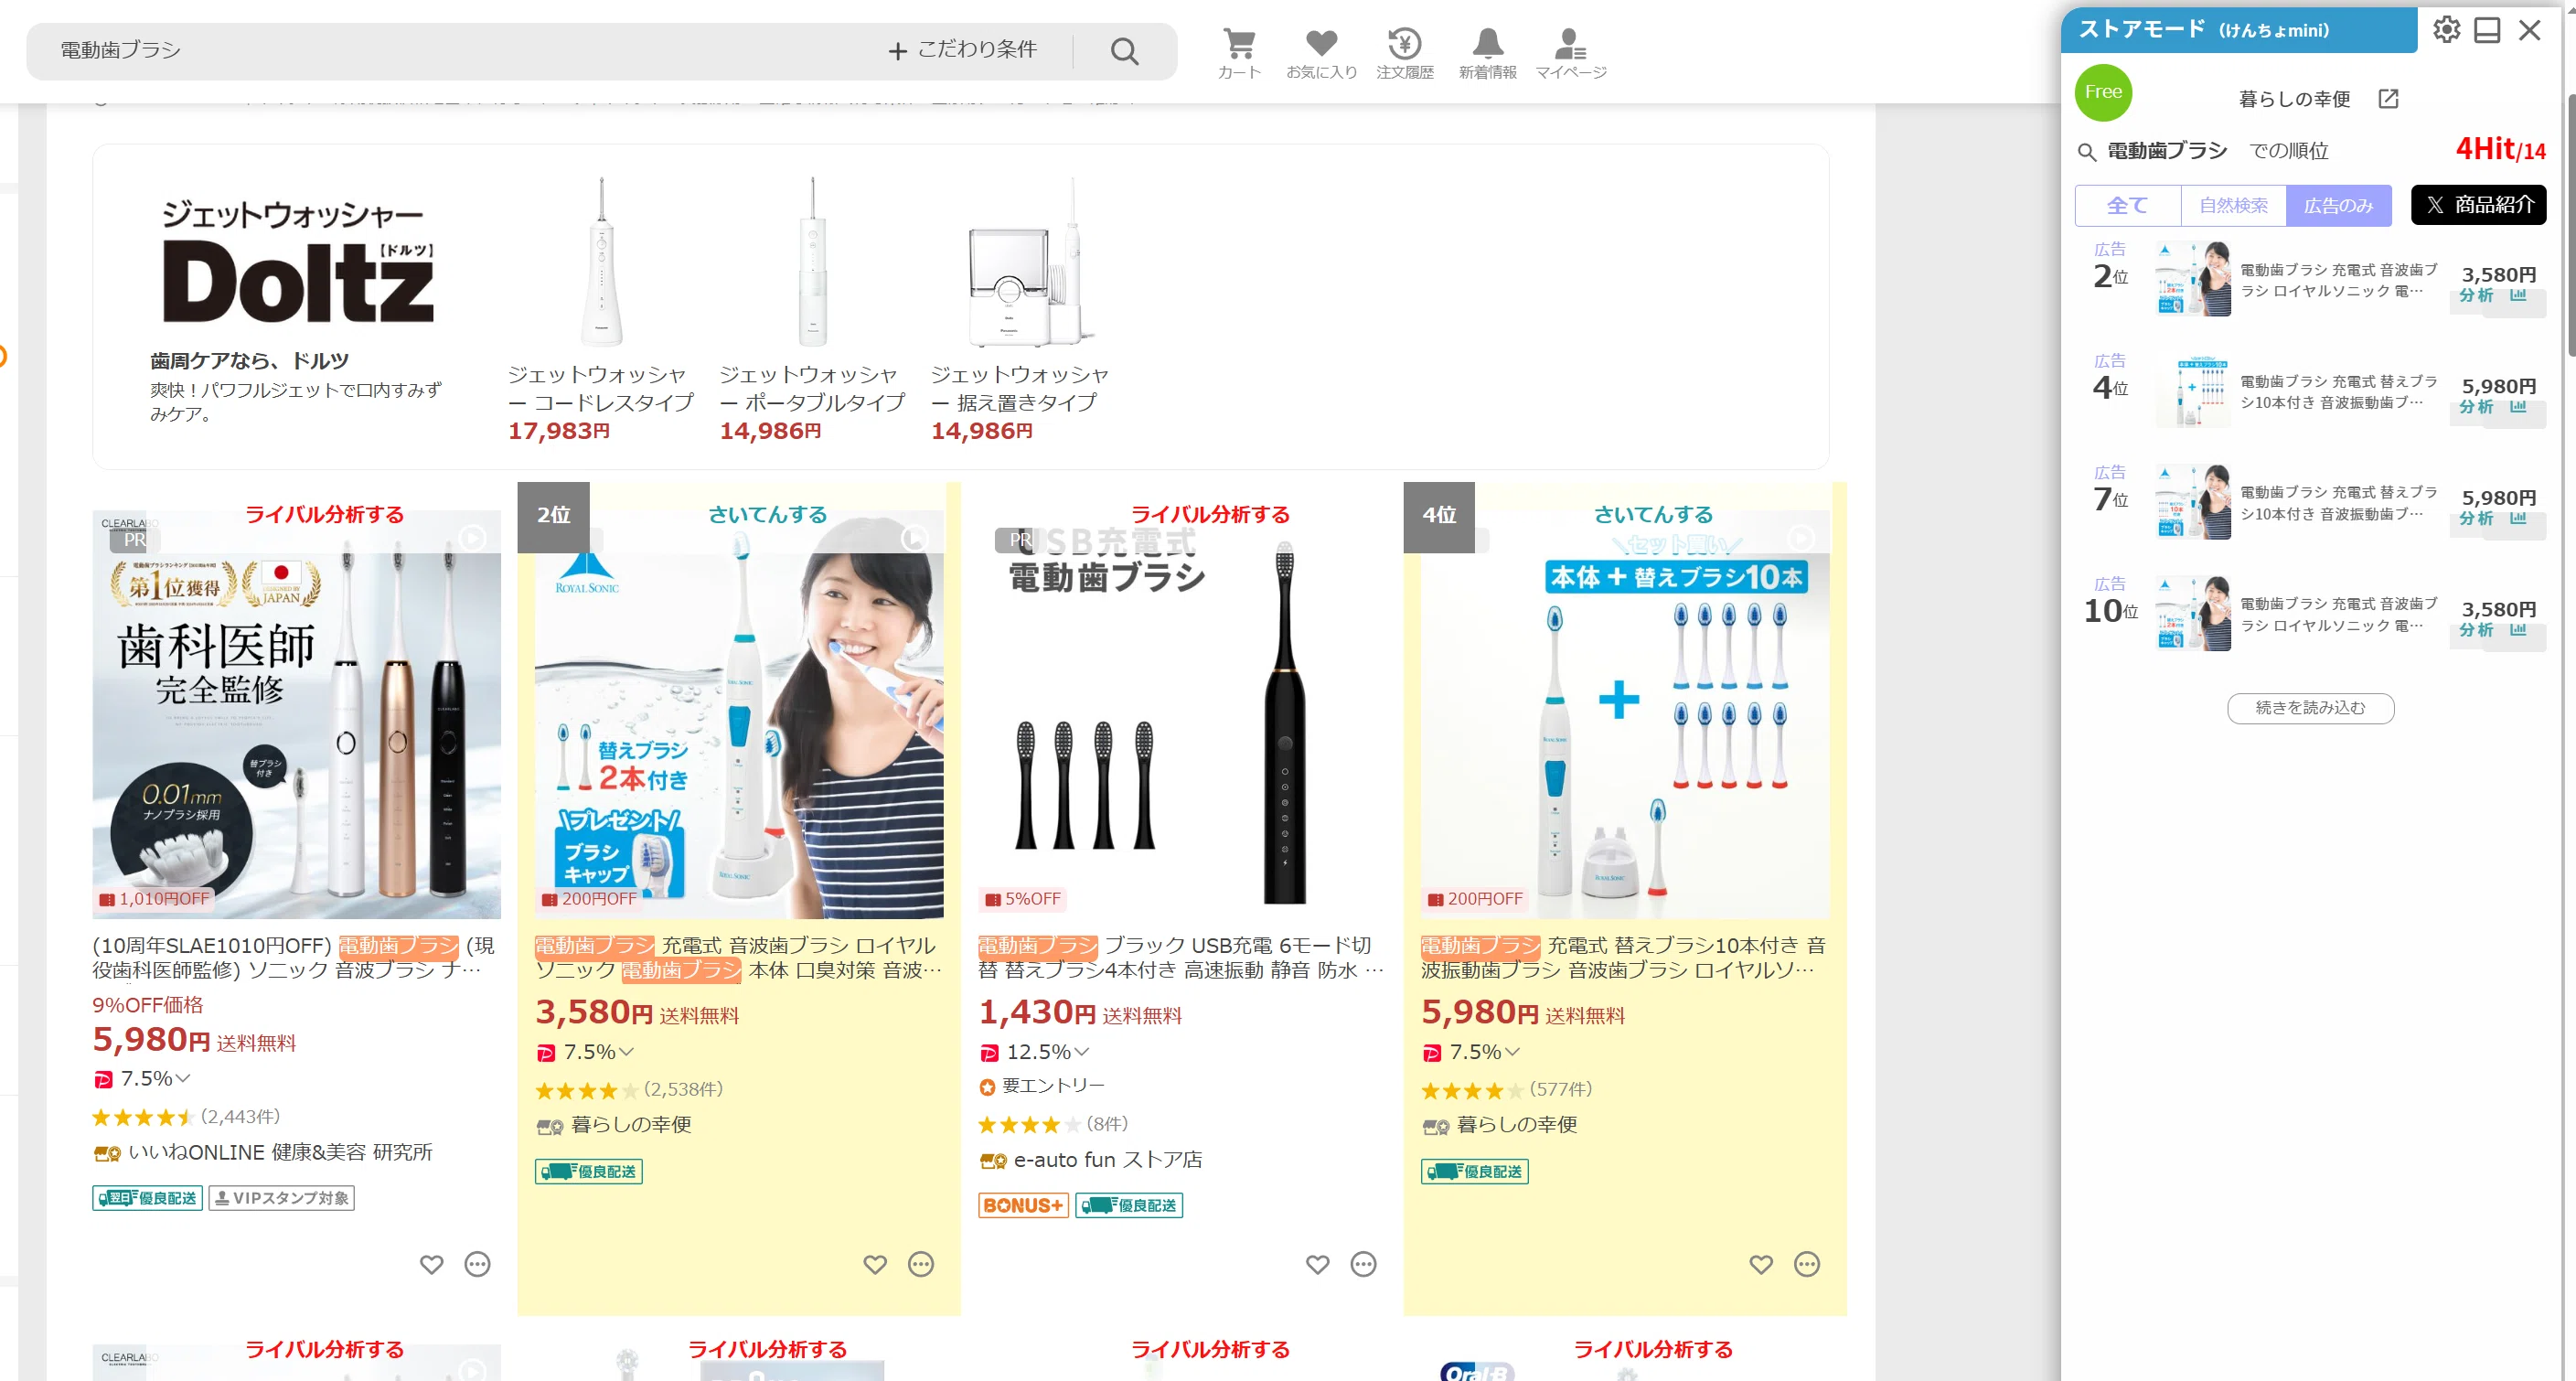Image resolution: width=2576 pixels, height=1381 pixels.
Task: Click the BONUS+ badge
Action: (1023, 1206)
